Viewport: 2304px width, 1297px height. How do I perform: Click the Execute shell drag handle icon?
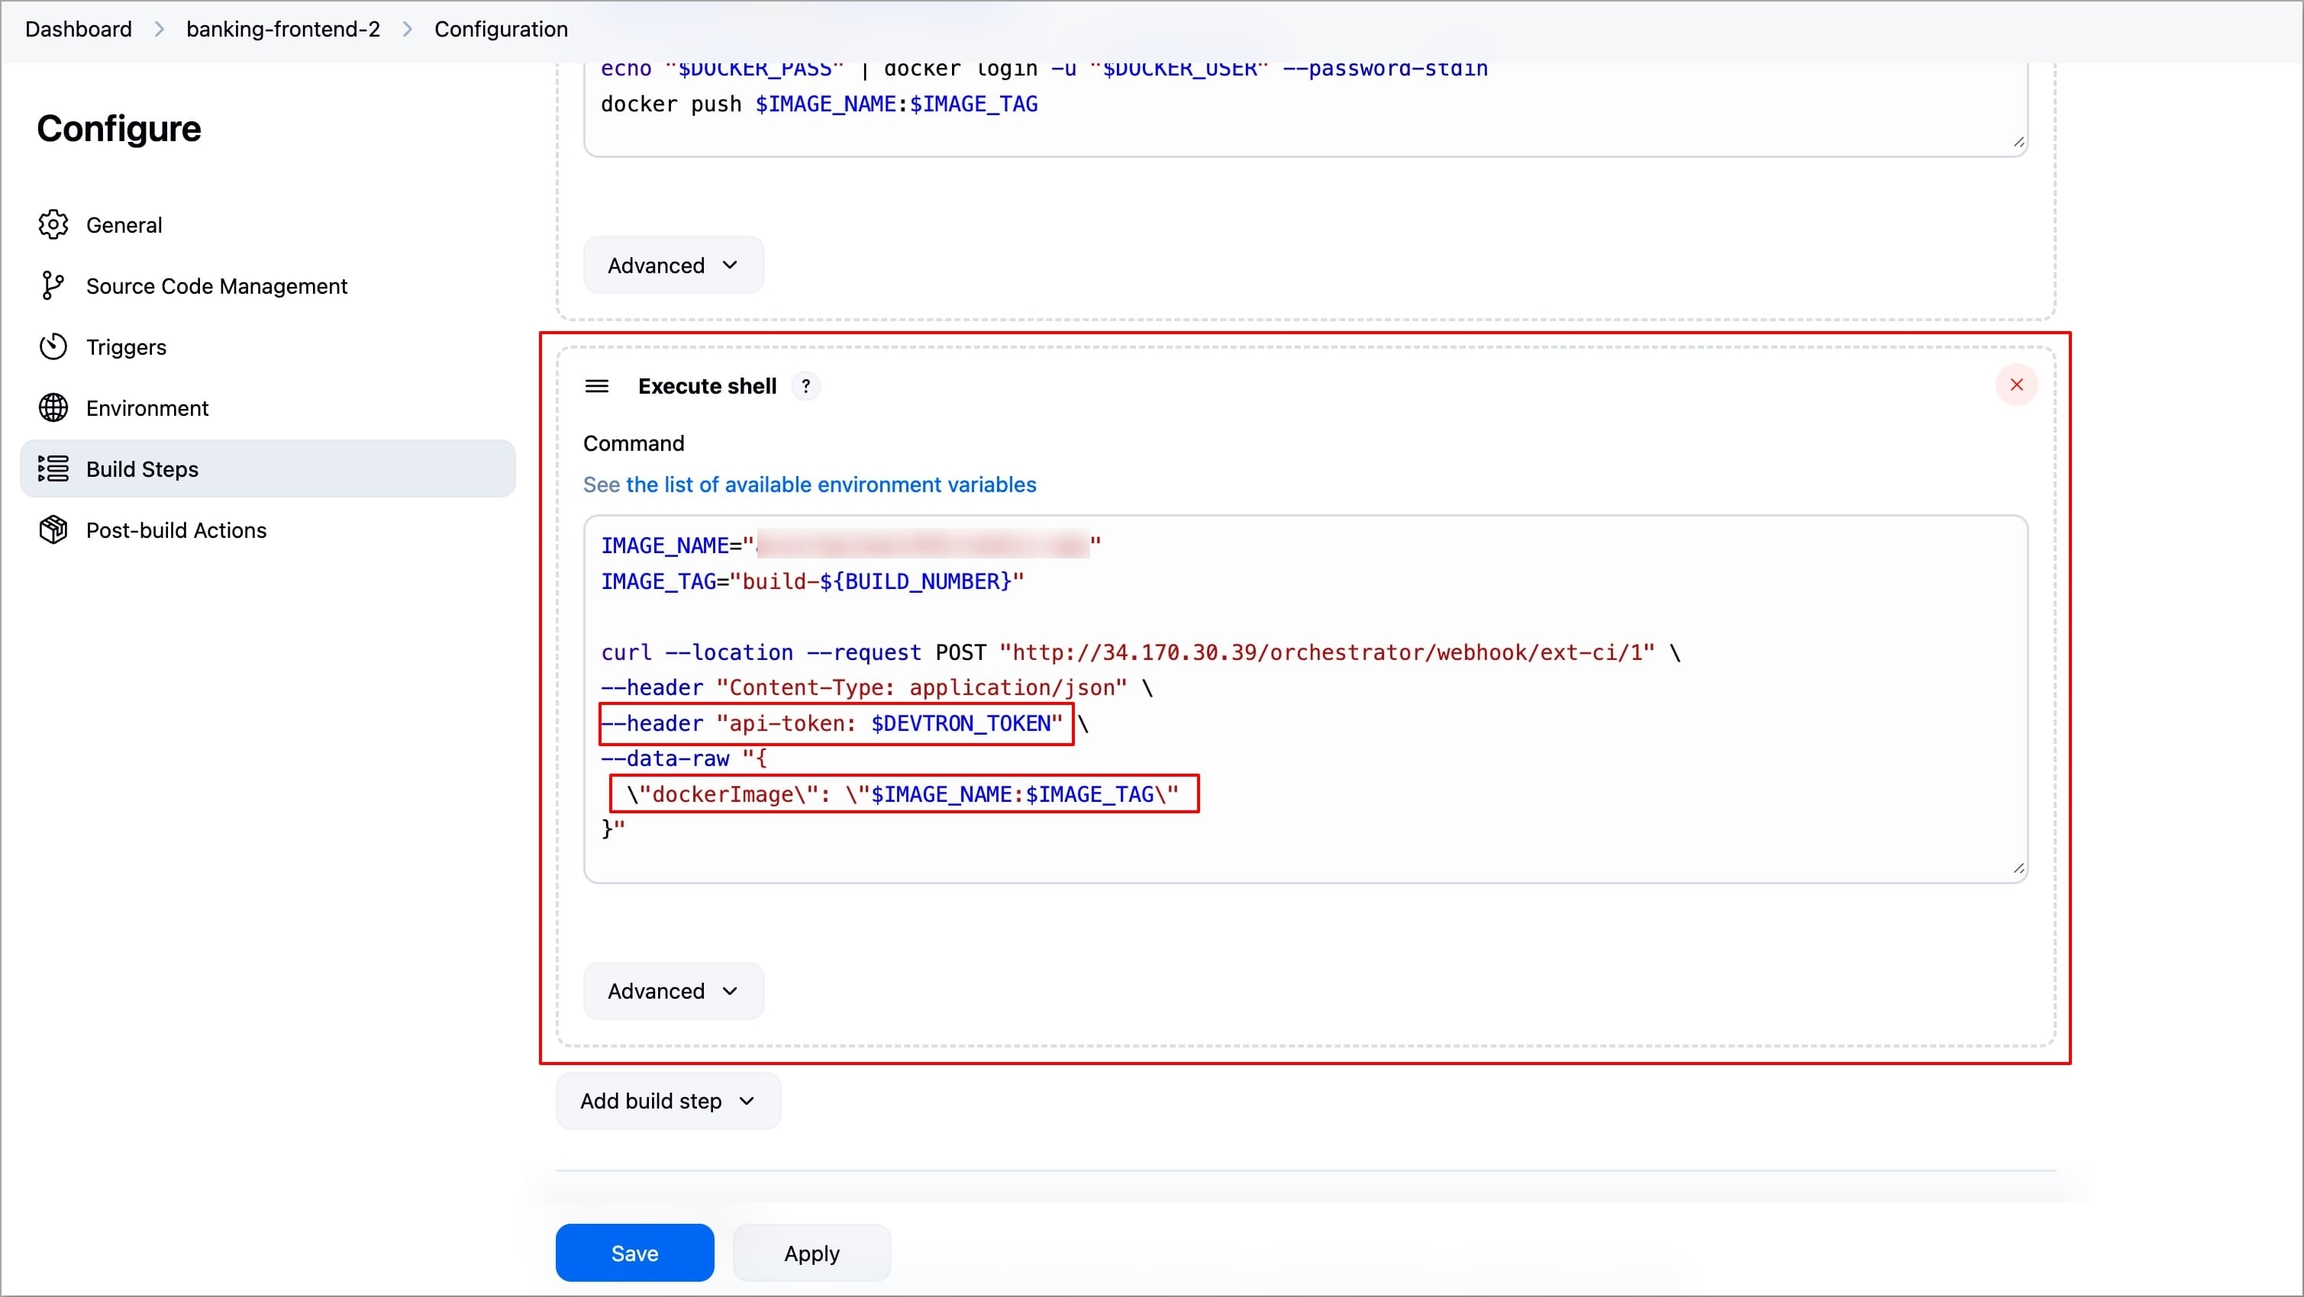point(597,386)
